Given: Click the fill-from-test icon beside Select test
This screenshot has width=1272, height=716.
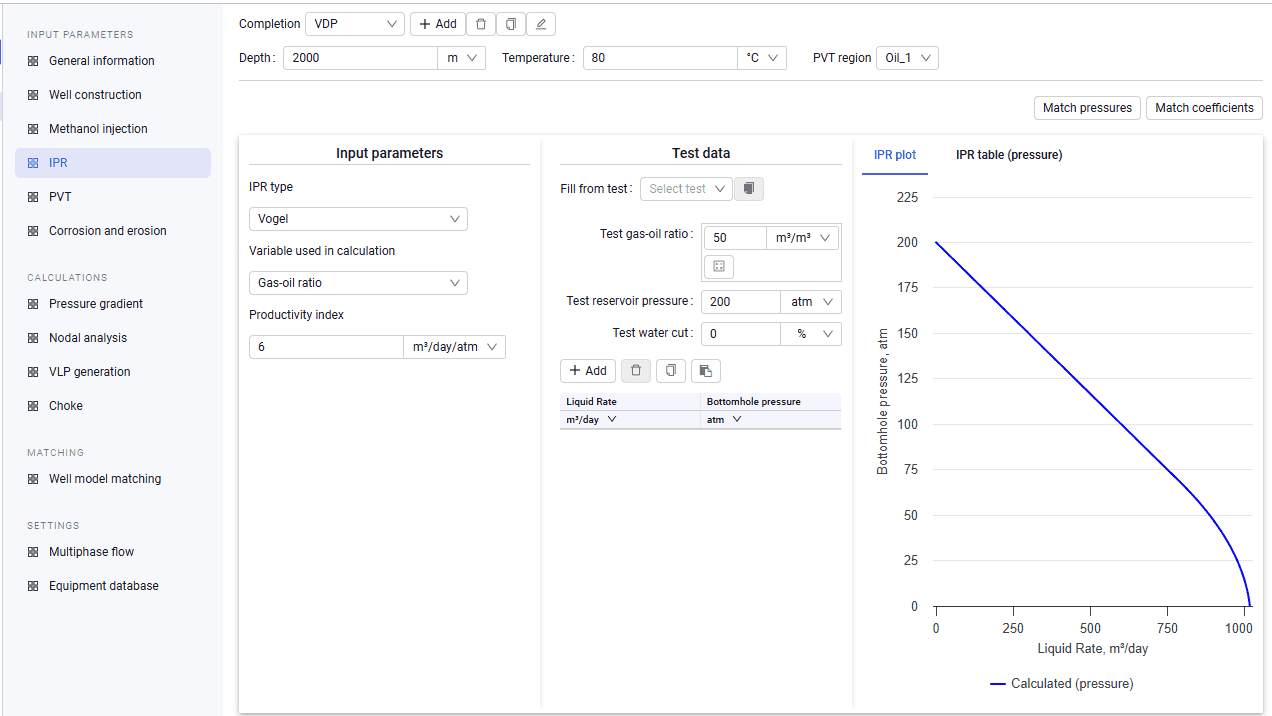Looking at the screenshot, I should coord(749,189).
